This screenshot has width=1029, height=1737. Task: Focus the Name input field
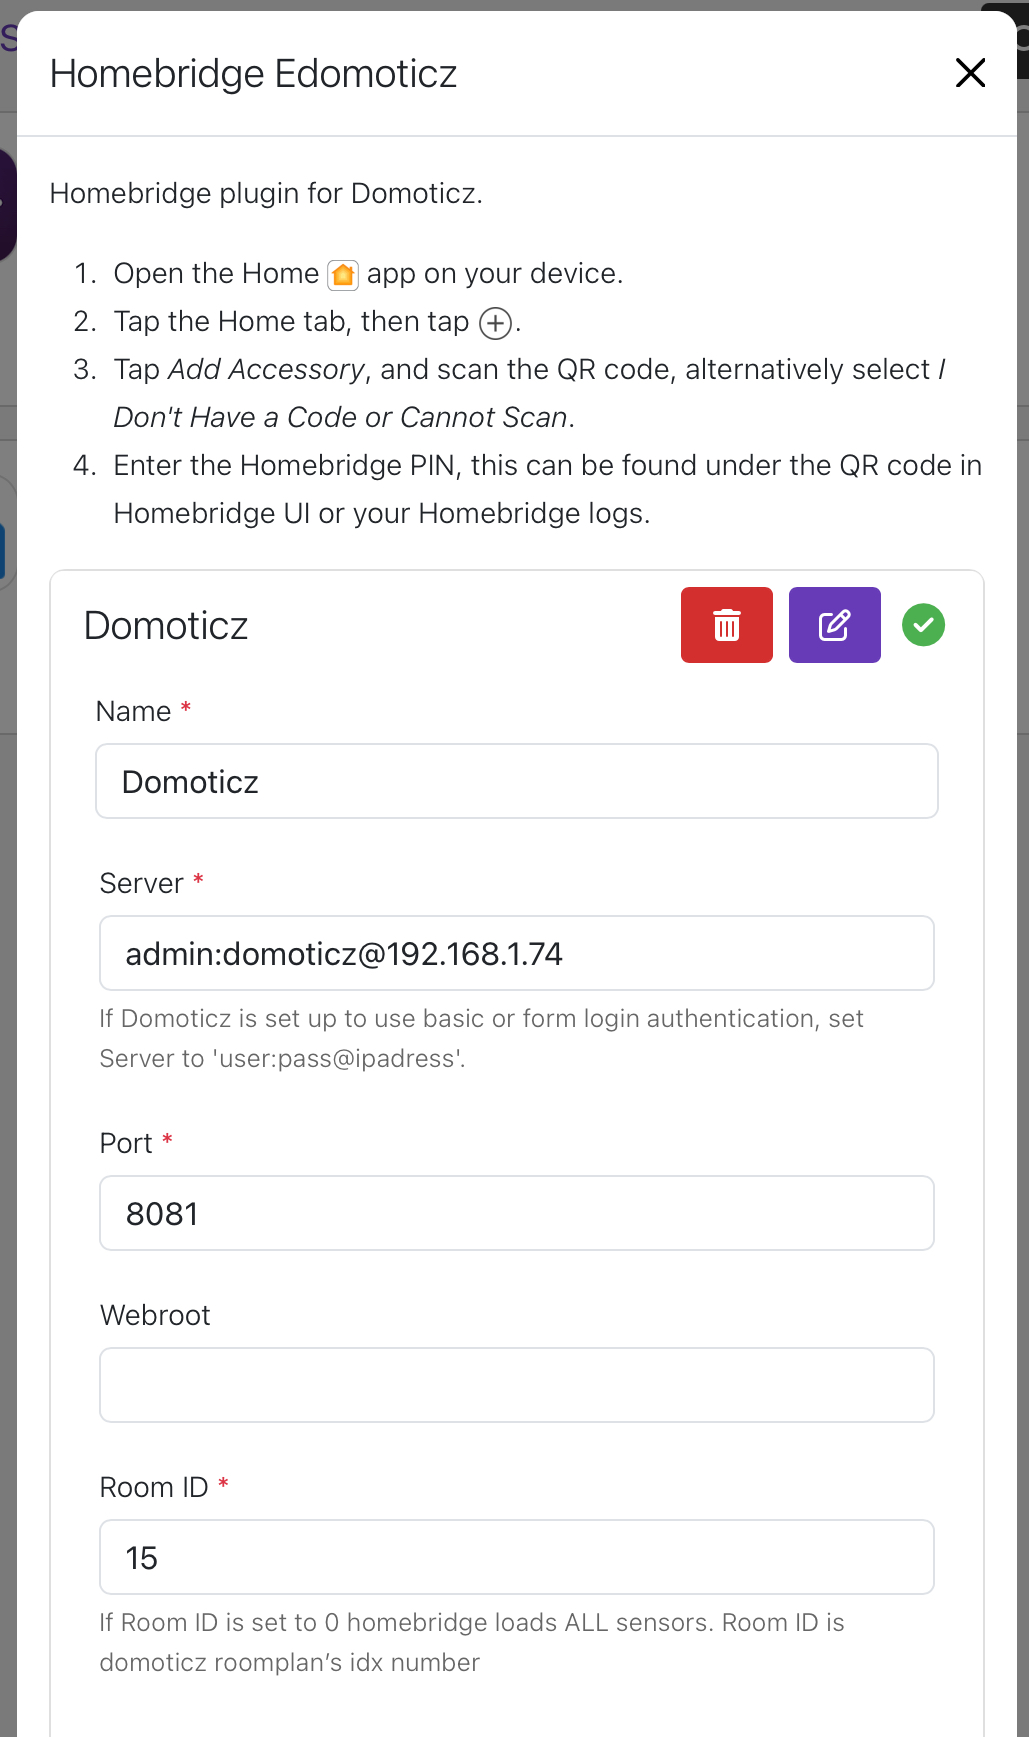pyautogui.click(x=516, y=781)
